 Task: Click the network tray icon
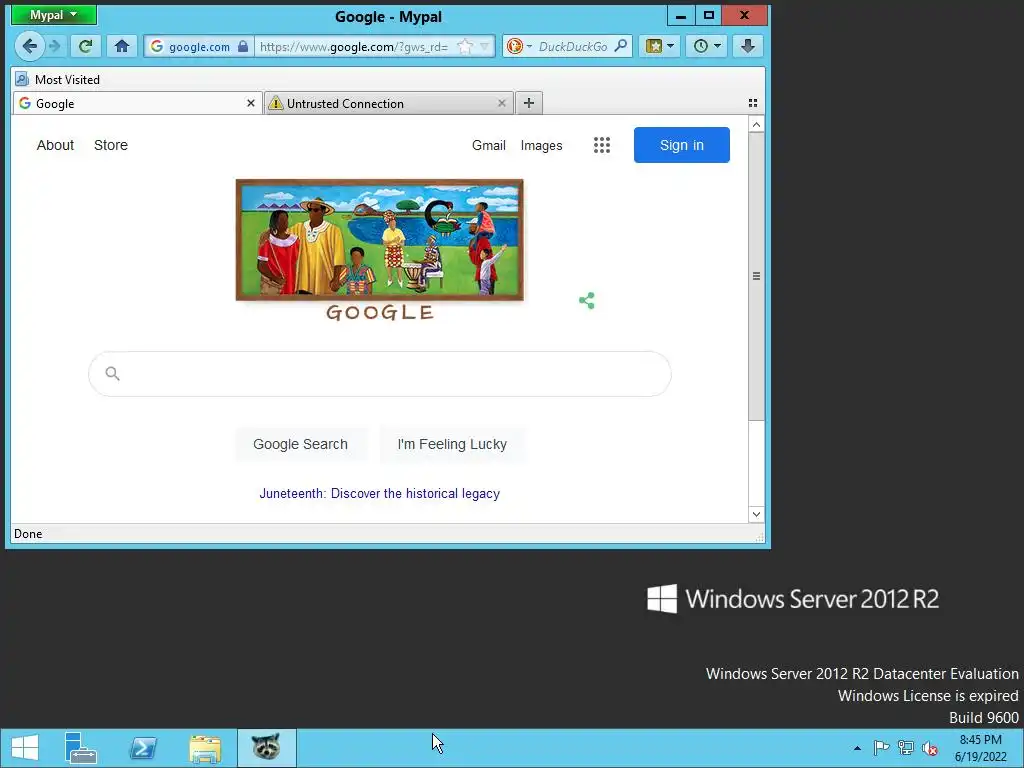click(x=906, y=748)
